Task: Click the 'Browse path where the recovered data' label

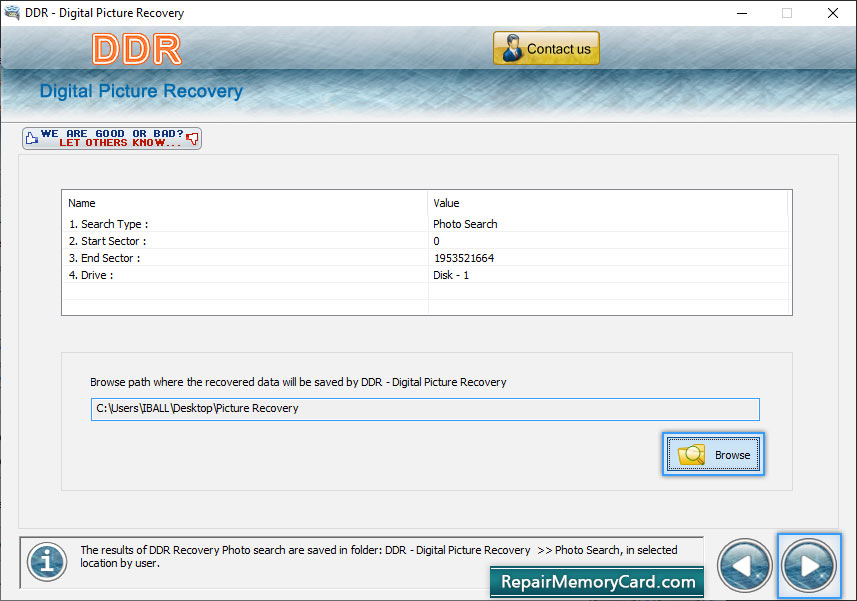Action: pyautogui.click(x=298, y=382)
